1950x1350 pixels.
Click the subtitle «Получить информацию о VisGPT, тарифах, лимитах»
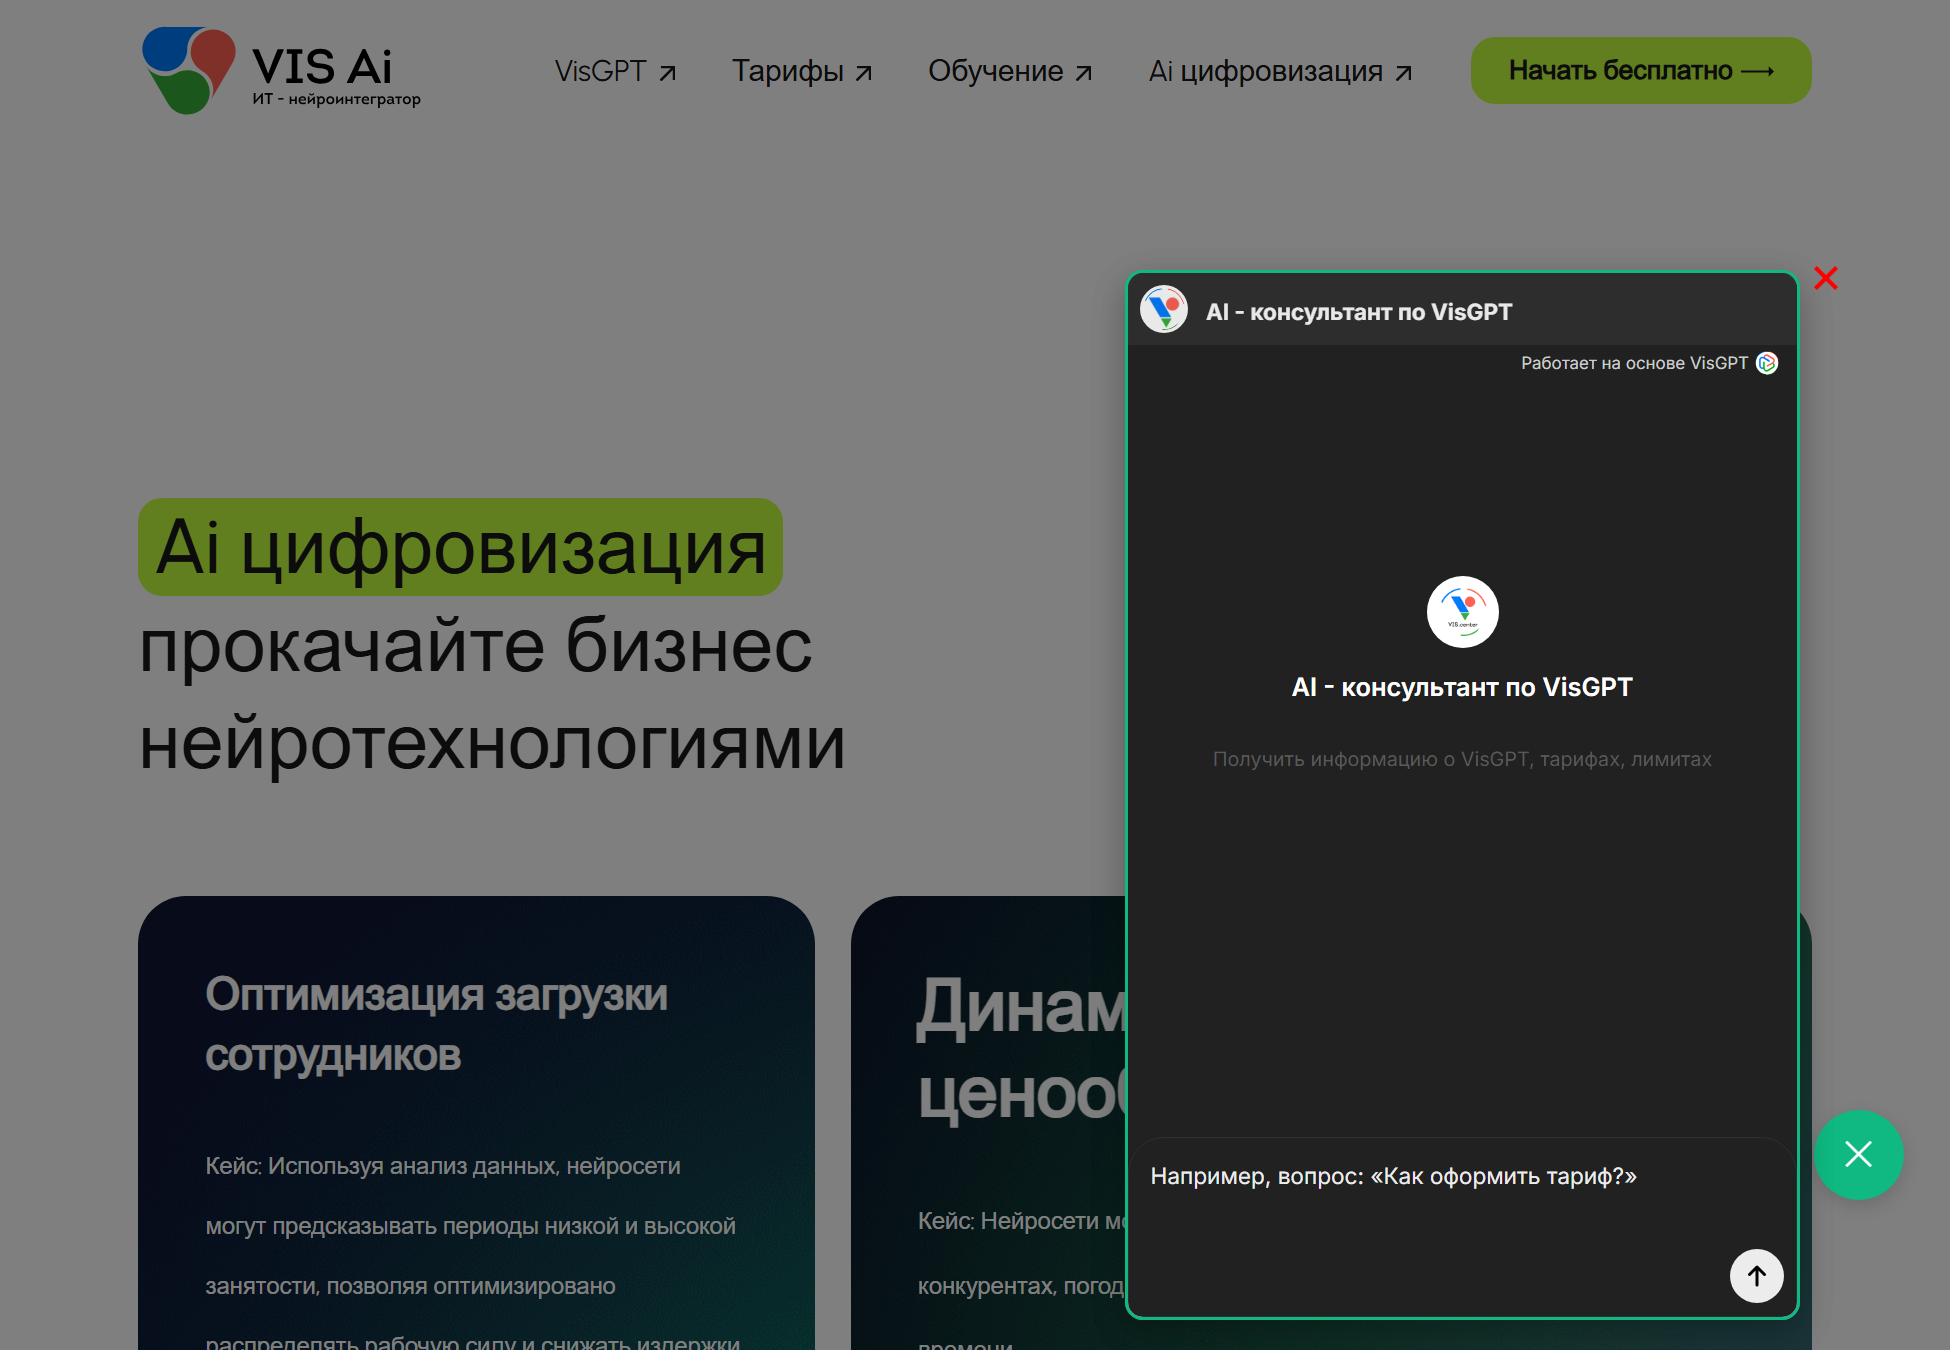tap(1461, 759)
